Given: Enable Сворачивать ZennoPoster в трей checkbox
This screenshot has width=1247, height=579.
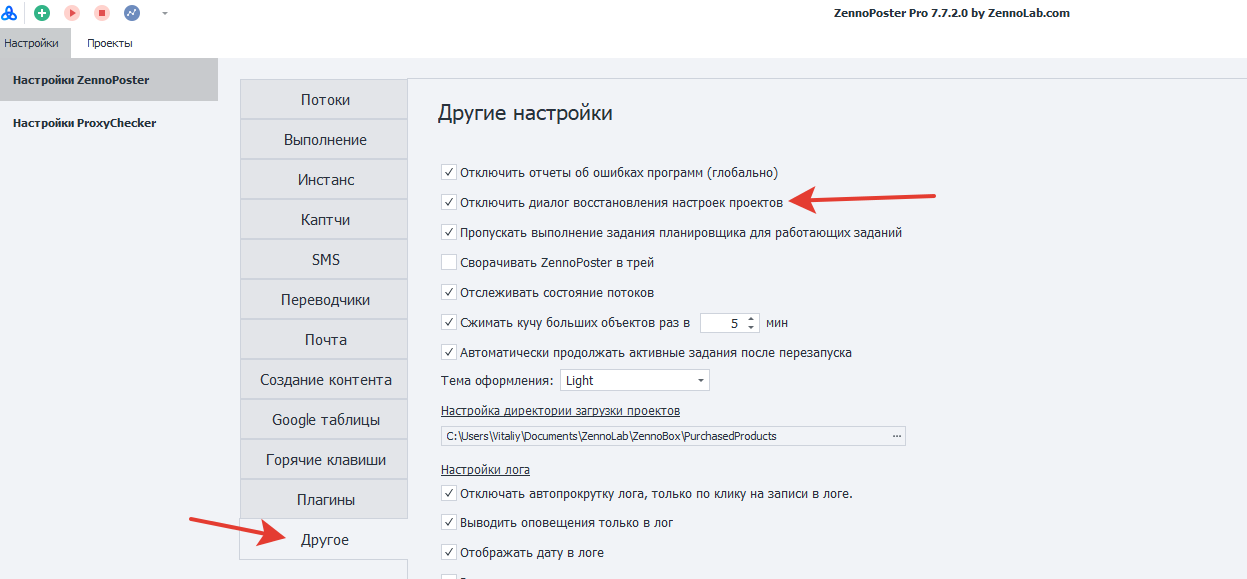Looking at the screenshot, I should coord(449,262).
